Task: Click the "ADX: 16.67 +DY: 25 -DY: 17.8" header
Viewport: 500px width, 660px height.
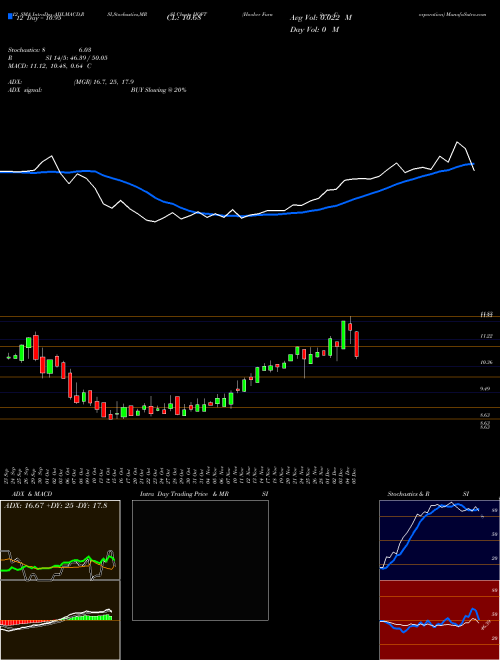Action: coord(56,505)
